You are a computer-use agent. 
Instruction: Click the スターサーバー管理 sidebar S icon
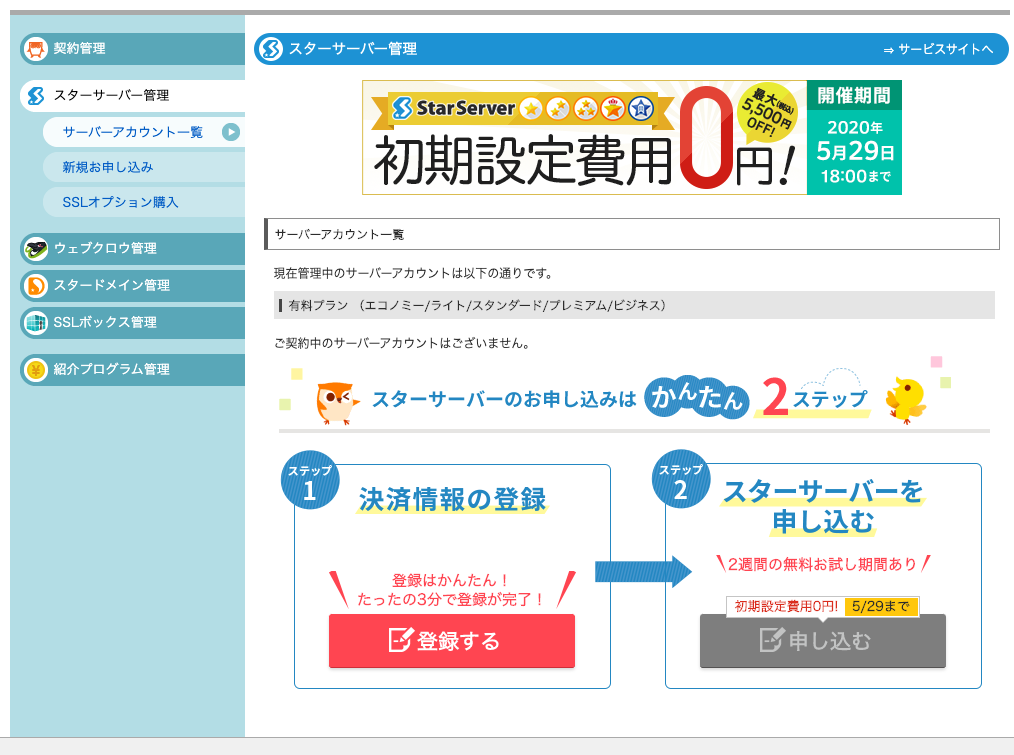[36, 96]
